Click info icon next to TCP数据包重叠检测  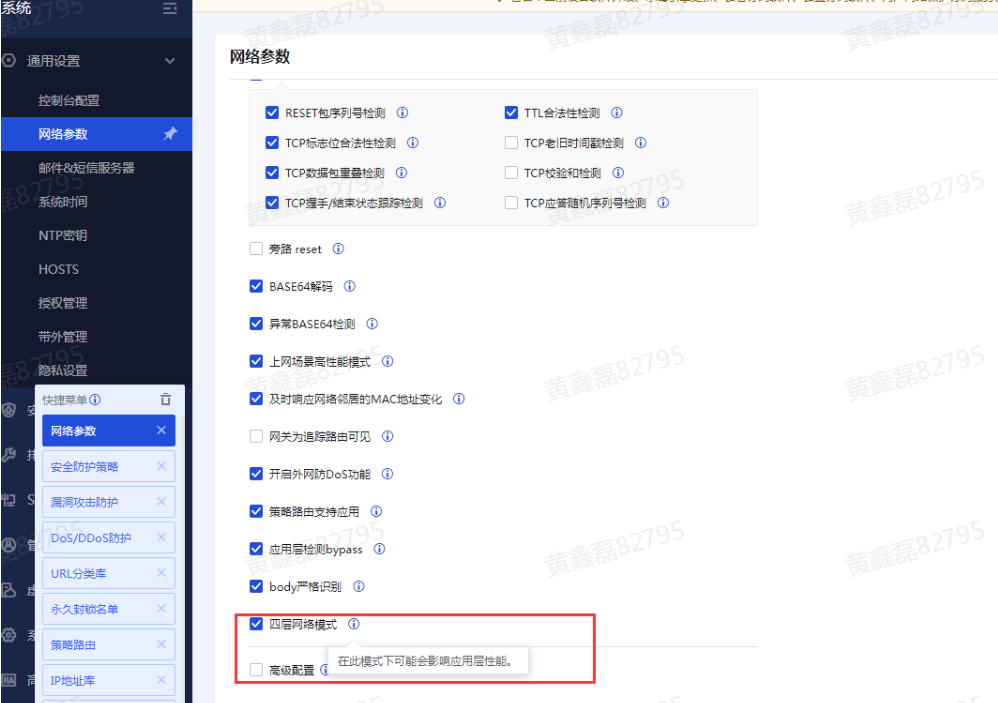pos(402,172)
